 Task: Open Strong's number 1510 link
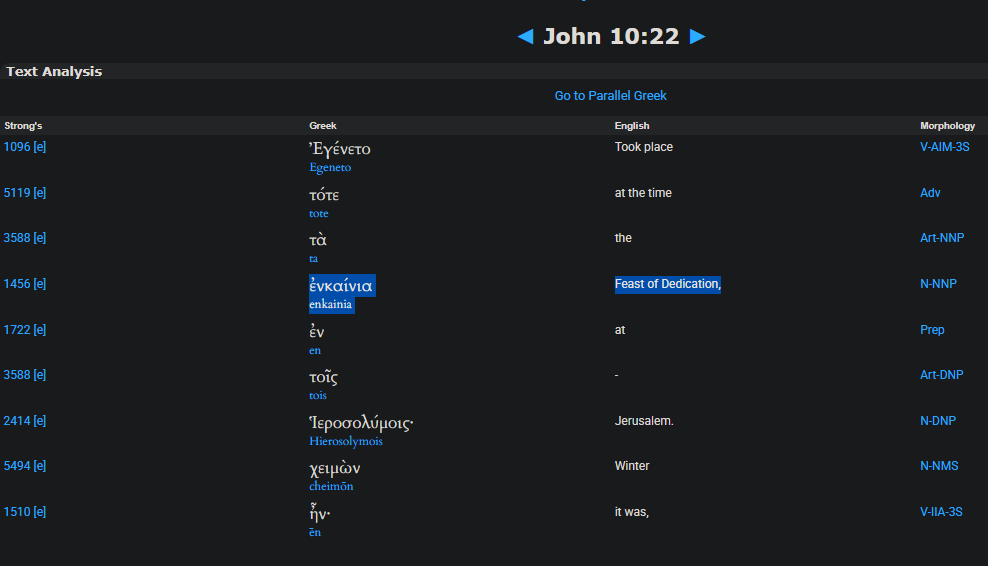17,512
